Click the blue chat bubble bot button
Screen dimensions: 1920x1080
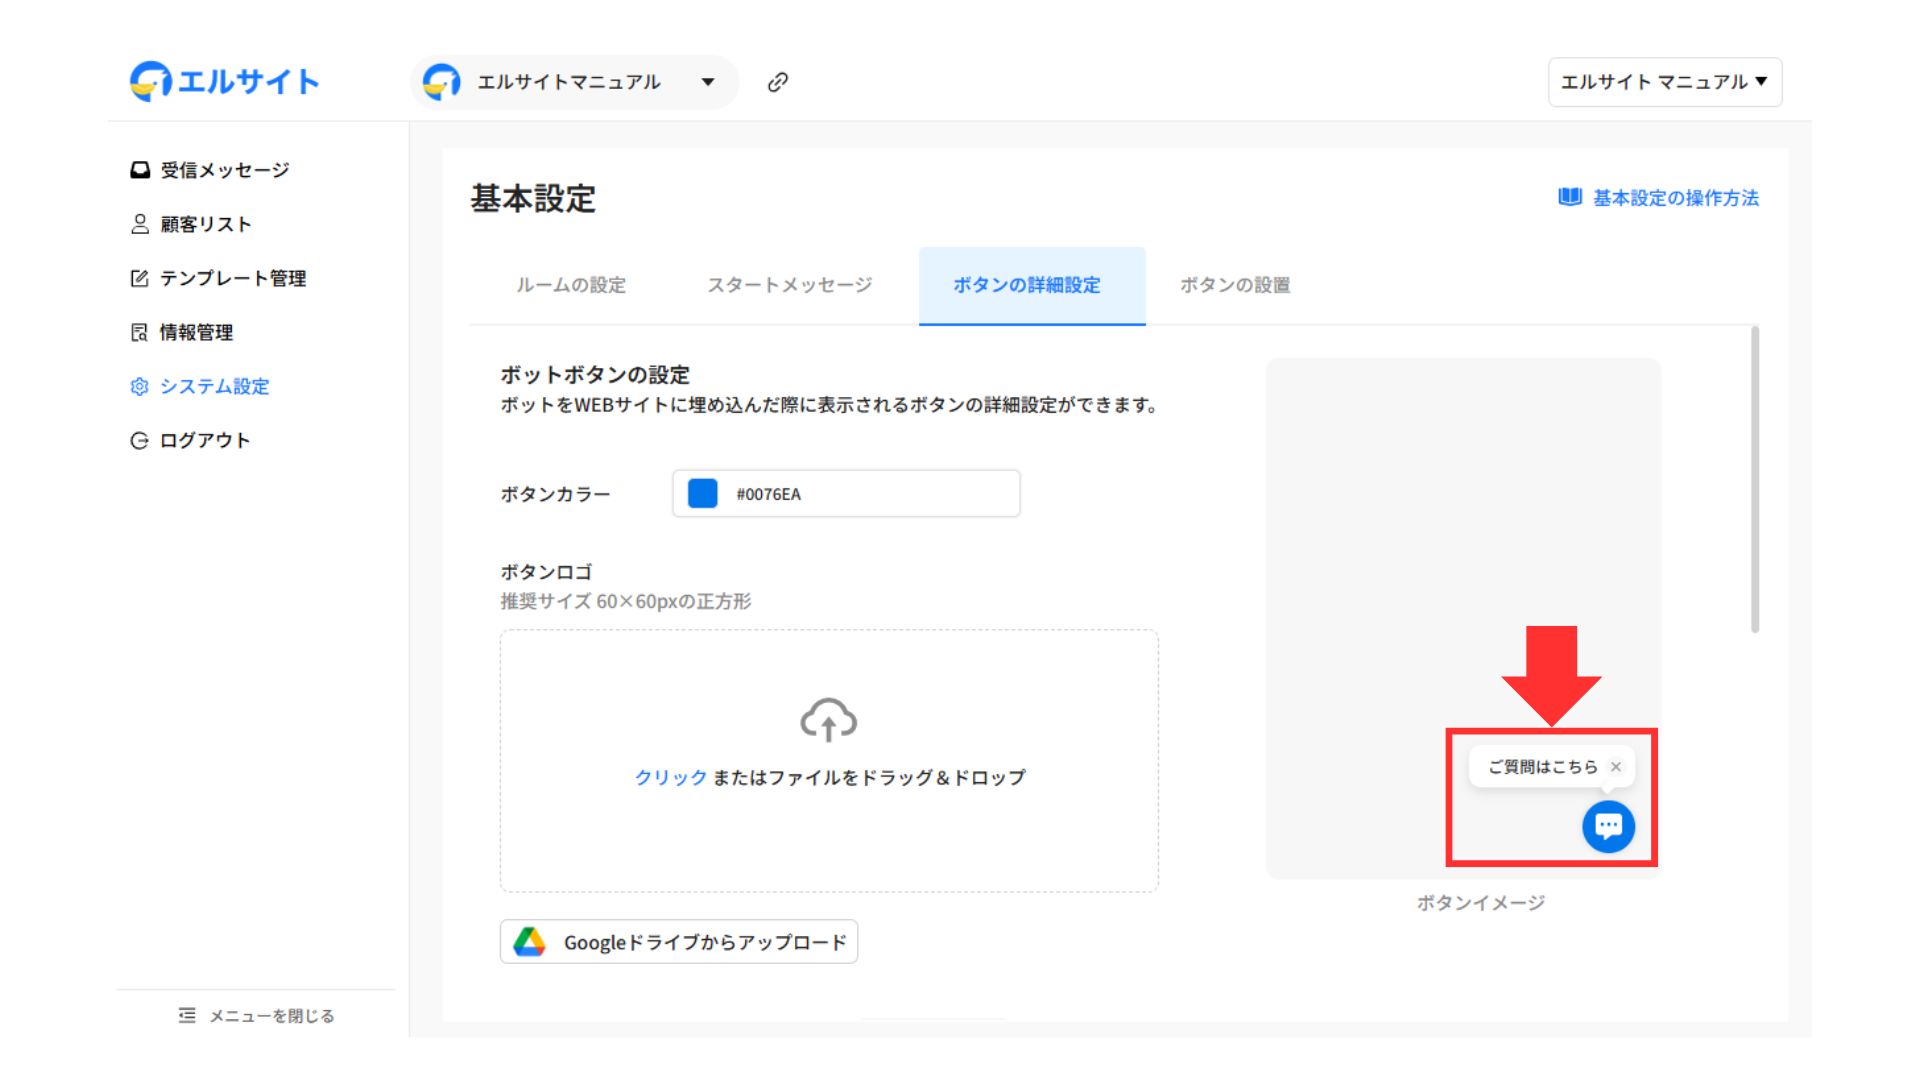[1608, 826]
